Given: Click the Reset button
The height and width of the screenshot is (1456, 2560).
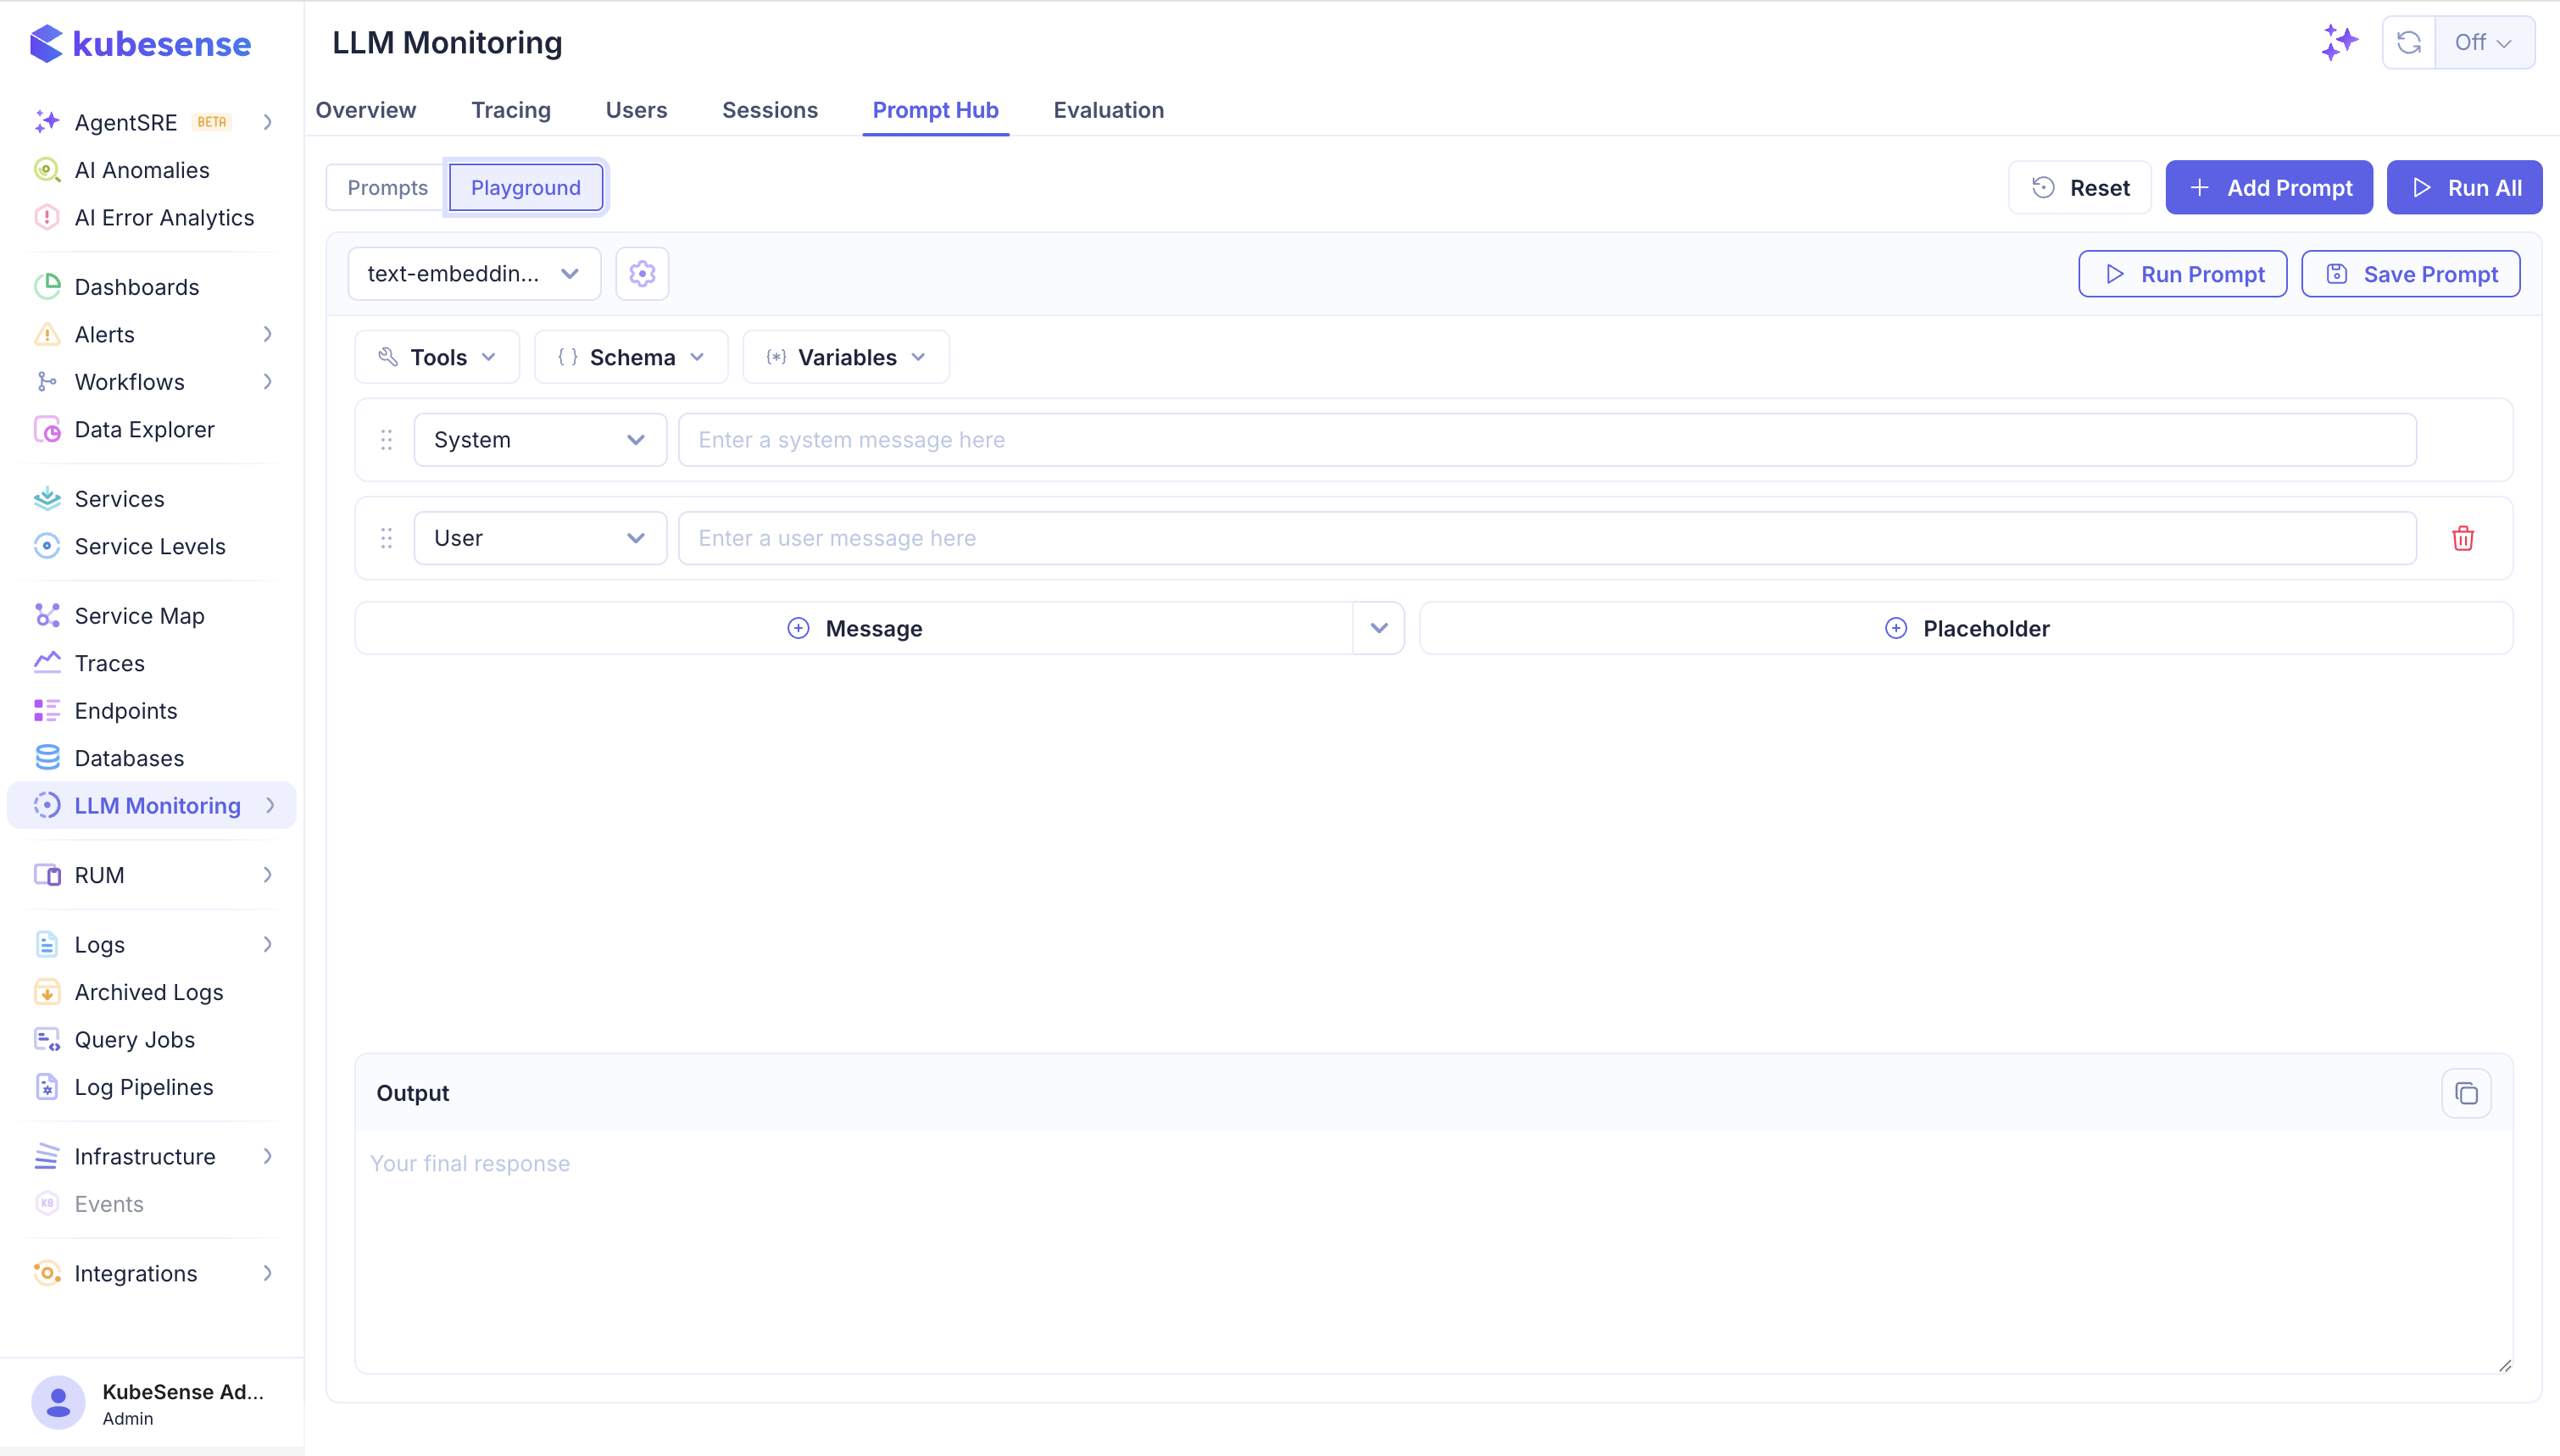Looking at the screenshot, I should pyautogui.click(x=2080, y=187).
